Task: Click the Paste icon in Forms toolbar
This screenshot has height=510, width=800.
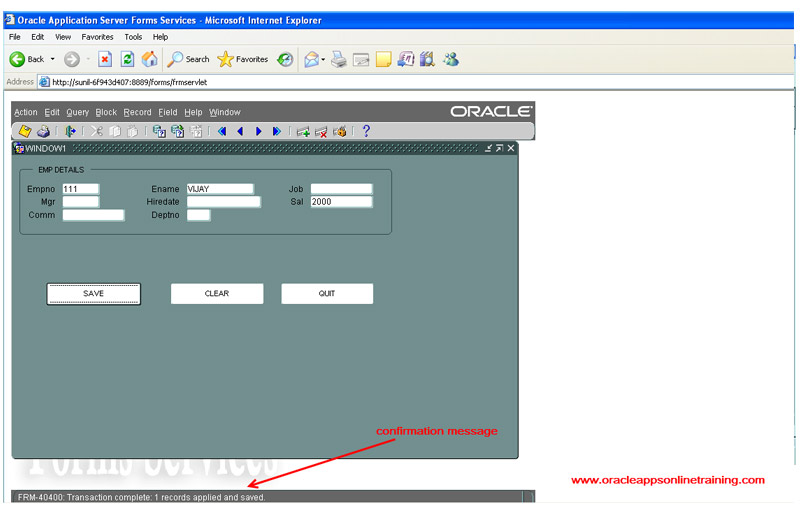Action: click(133, 132)
